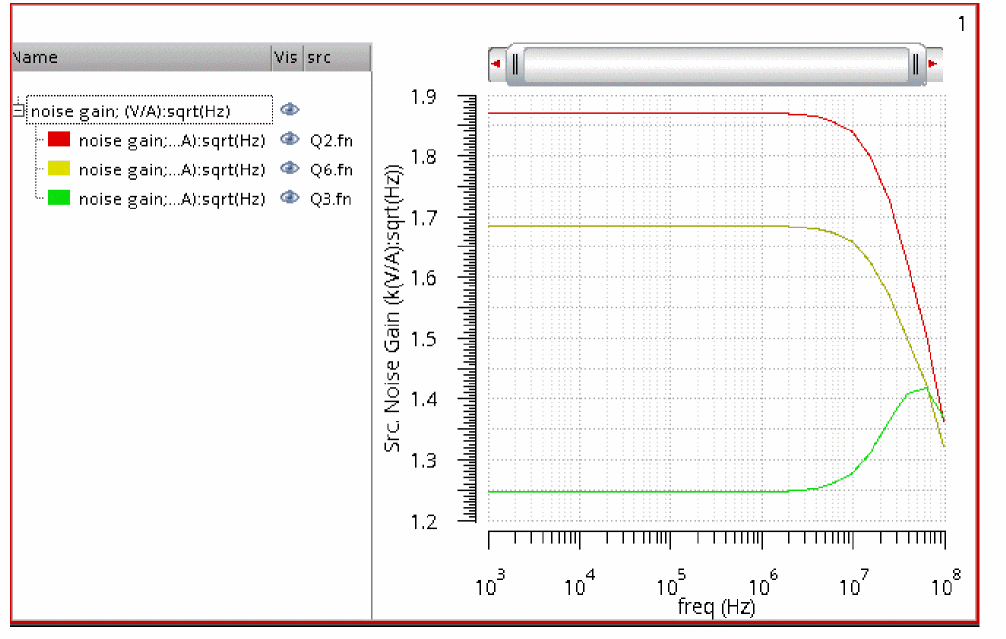Click the right red arrow of the zoom scrollbar

pos(933,64)
